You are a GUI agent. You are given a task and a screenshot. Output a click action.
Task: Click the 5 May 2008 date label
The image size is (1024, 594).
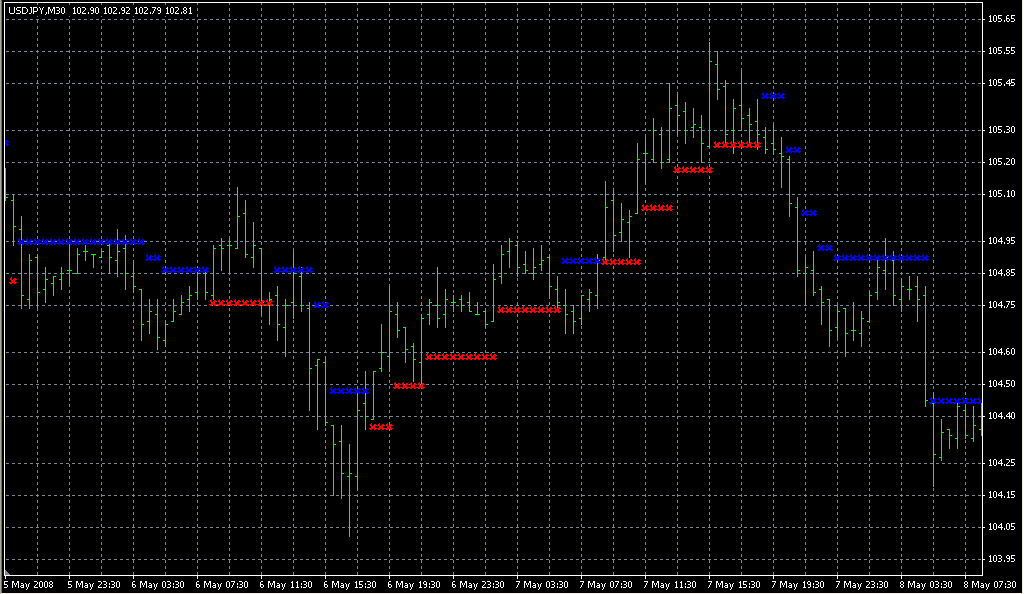[29, 584]
